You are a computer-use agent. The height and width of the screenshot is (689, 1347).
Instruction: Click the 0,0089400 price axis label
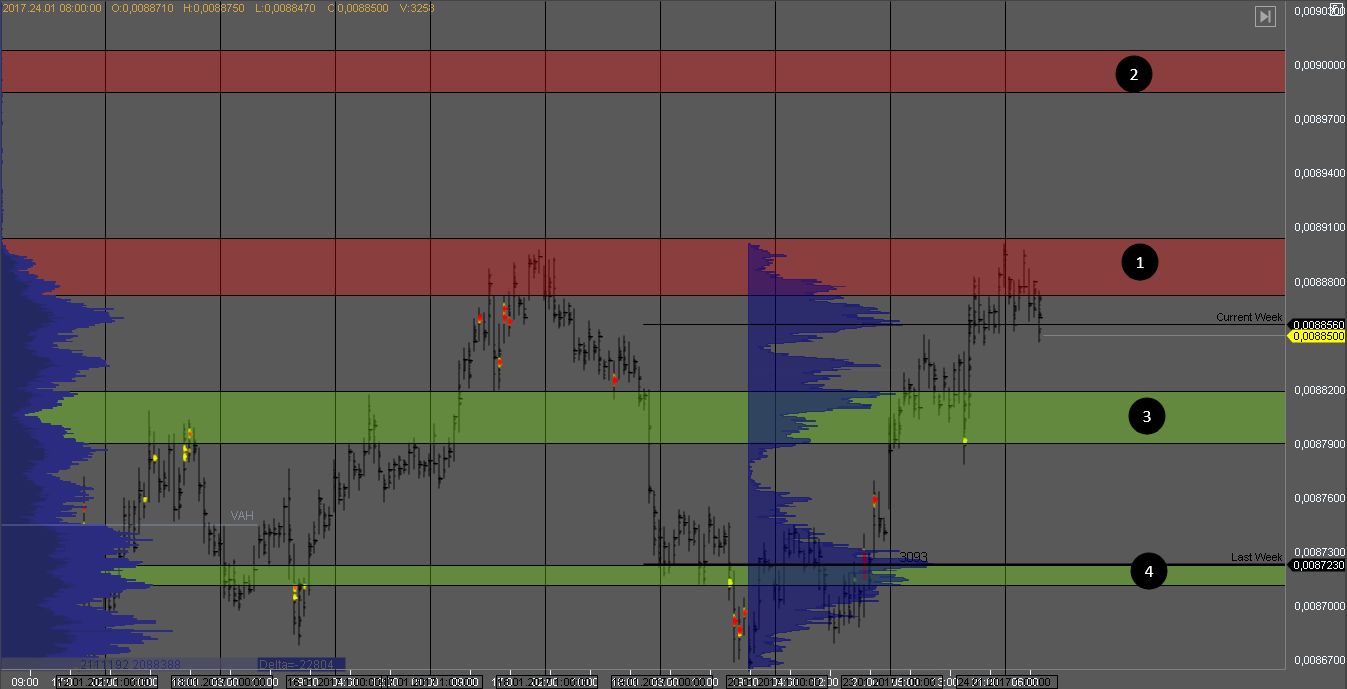[x=1318, y=174]
